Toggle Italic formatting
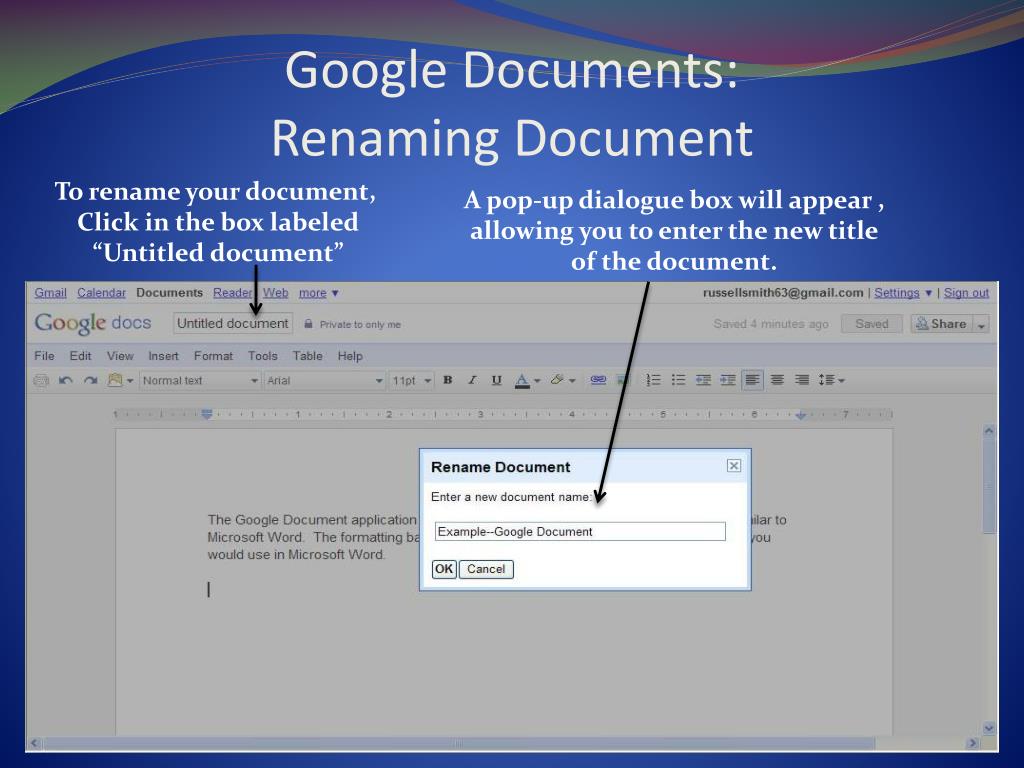Image resolution: width=1024 pixels, height=768 pixels. click(472, 380)
